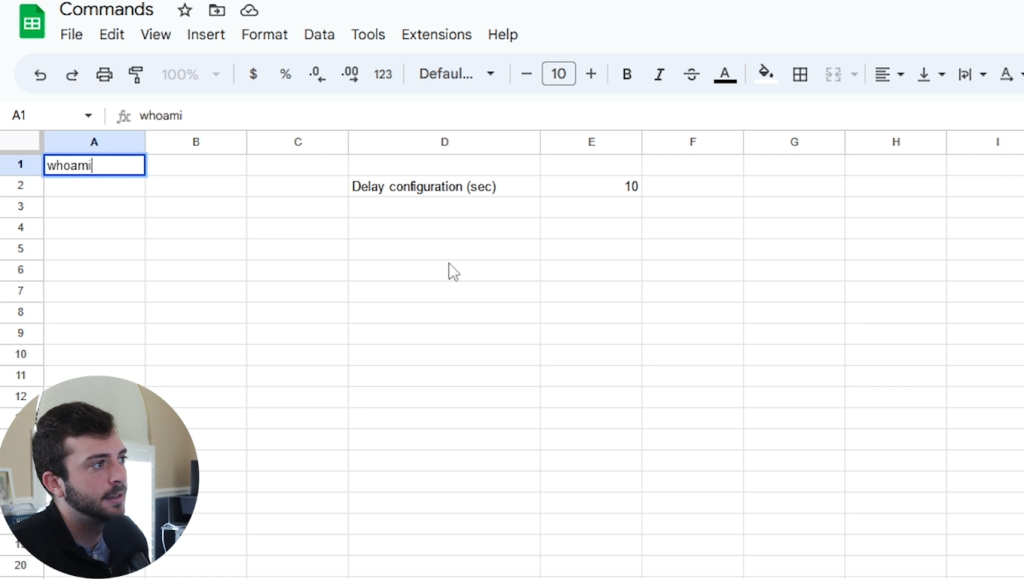The width and height of the screenshot is (1024, 579).
Task: Click the presenter webcam thumbnail
Action: pos(98,477)
